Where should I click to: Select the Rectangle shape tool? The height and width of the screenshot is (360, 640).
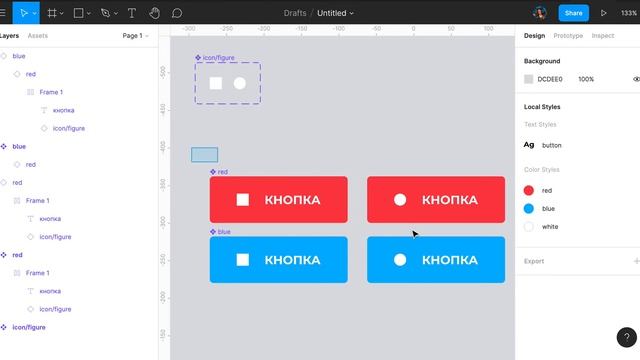(78, 13)
